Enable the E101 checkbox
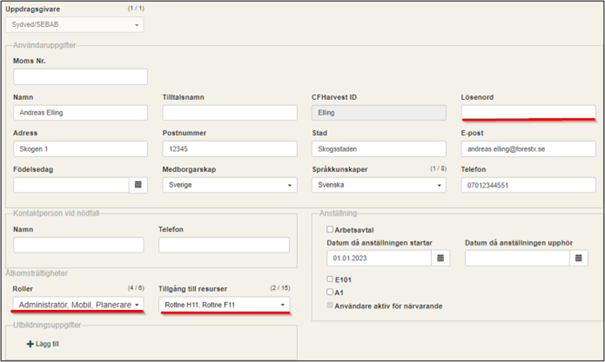 click(330, 279)
